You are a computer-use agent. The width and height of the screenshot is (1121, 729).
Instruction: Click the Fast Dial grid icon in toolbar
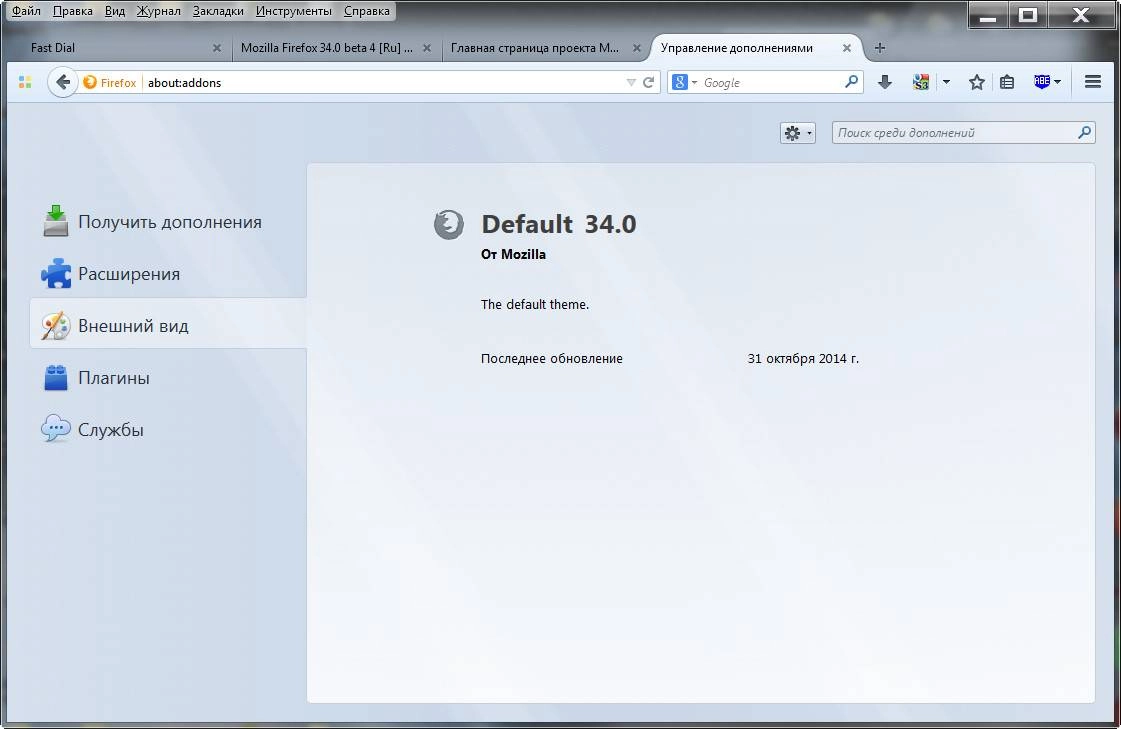coord(25,82)
